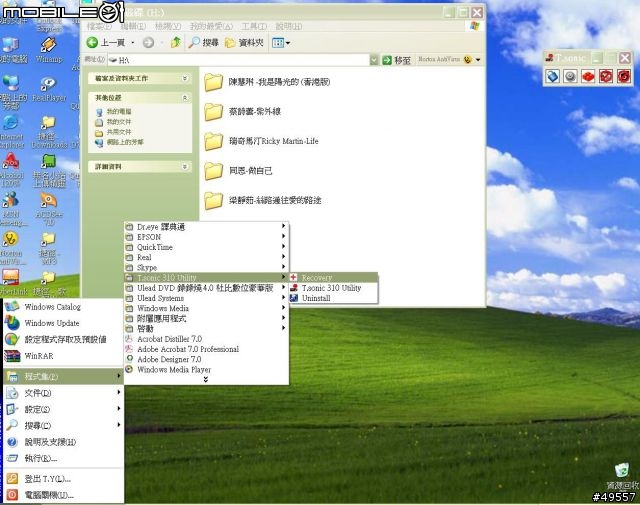This screenshot has width=640, height=505.
Task: Open the Norton AntiVirus toolbar dropdown
Action: click(478, 60)
